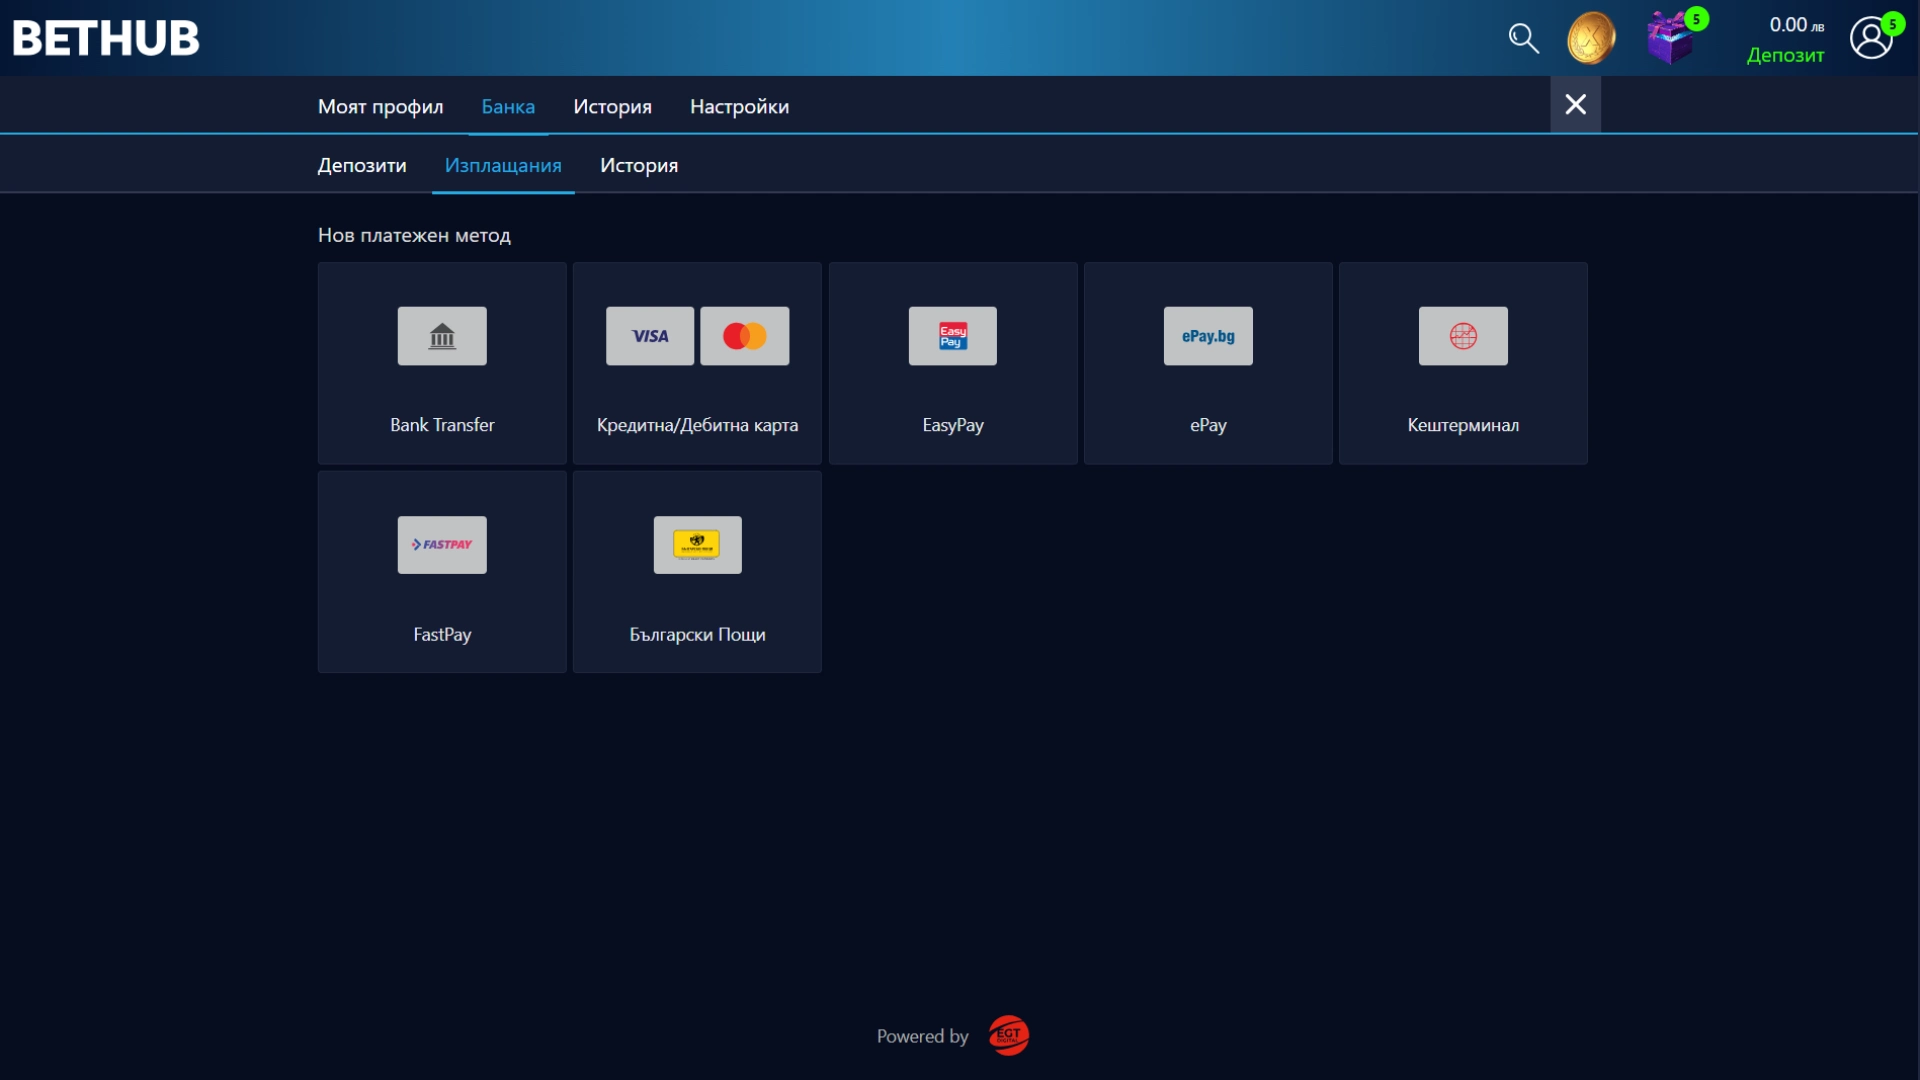Select the FASTPAY logo icon
This screenshot has width=1920, height=1080.
point(442,545)
